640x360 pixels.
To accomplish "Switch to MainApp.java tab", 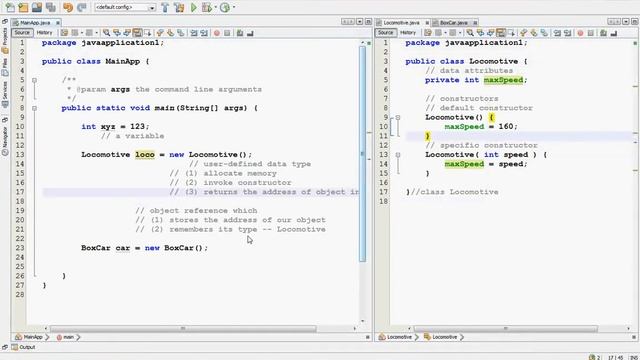I will click(x=35, y=23).
